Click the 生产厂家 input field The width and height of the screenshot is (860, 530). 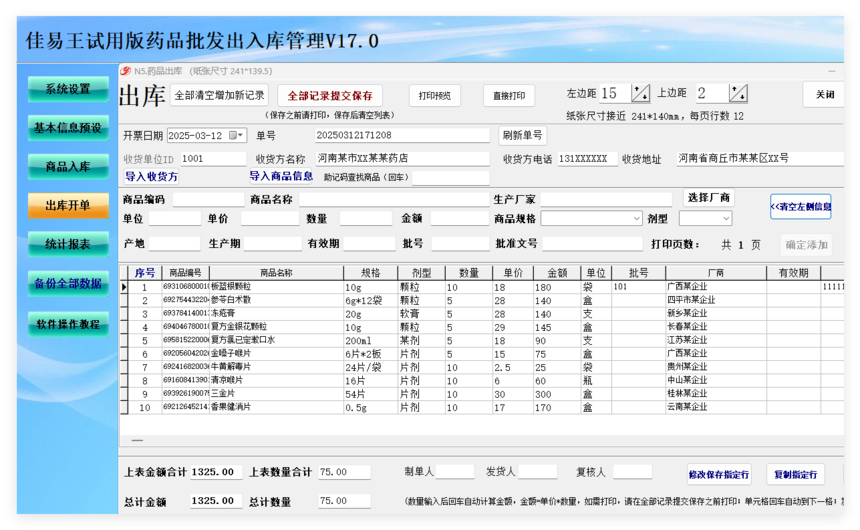click(606, 200)
